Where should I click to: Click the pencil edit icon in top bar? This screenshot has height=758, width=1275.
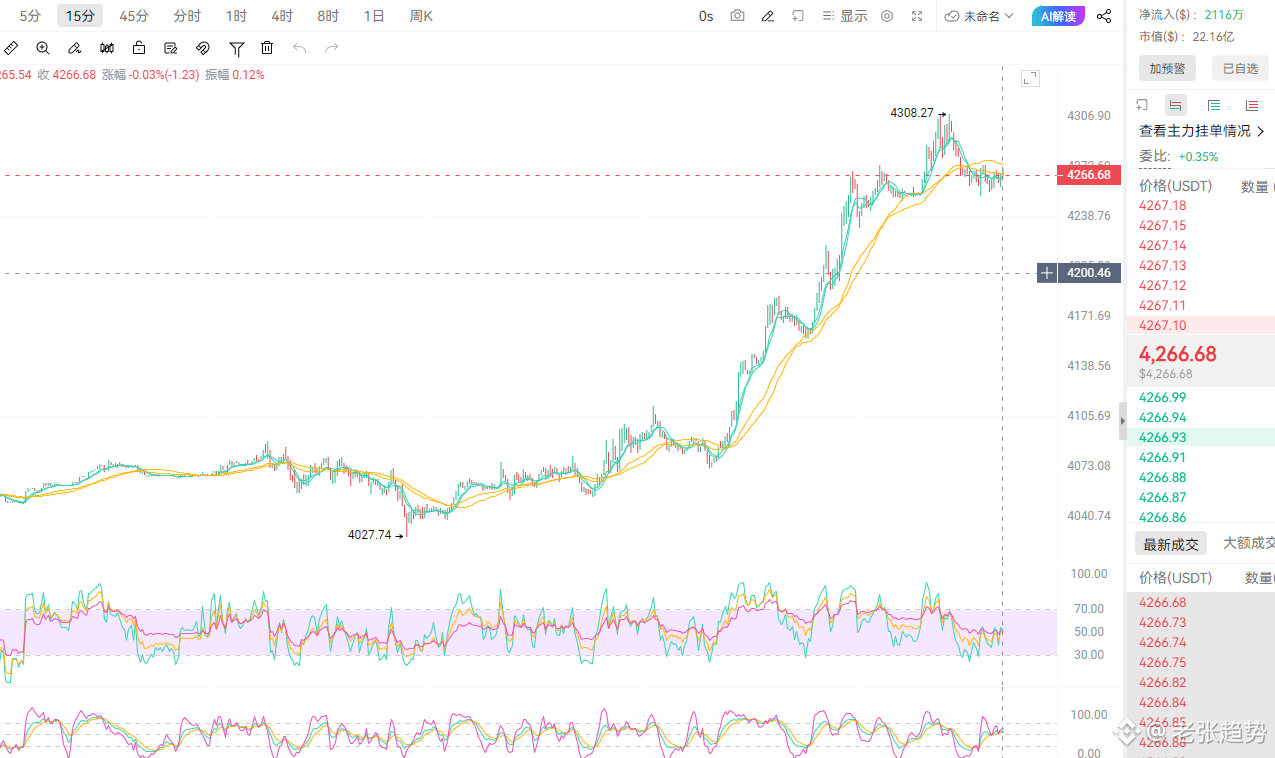[x=768, y=16]
